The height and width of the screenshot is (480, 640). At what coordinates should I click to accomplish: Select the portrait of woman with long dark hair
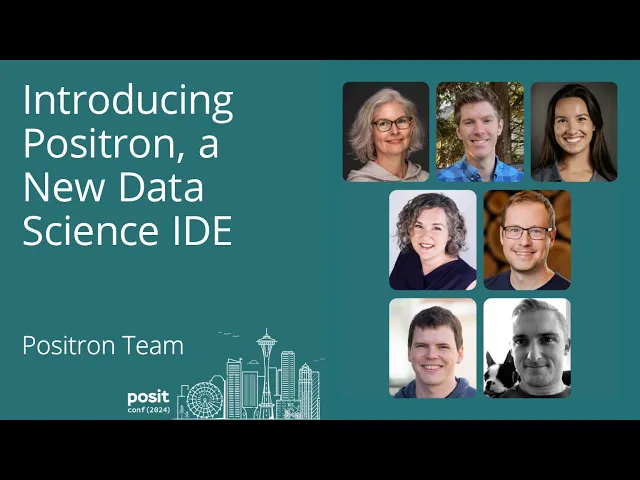point(574,132)
